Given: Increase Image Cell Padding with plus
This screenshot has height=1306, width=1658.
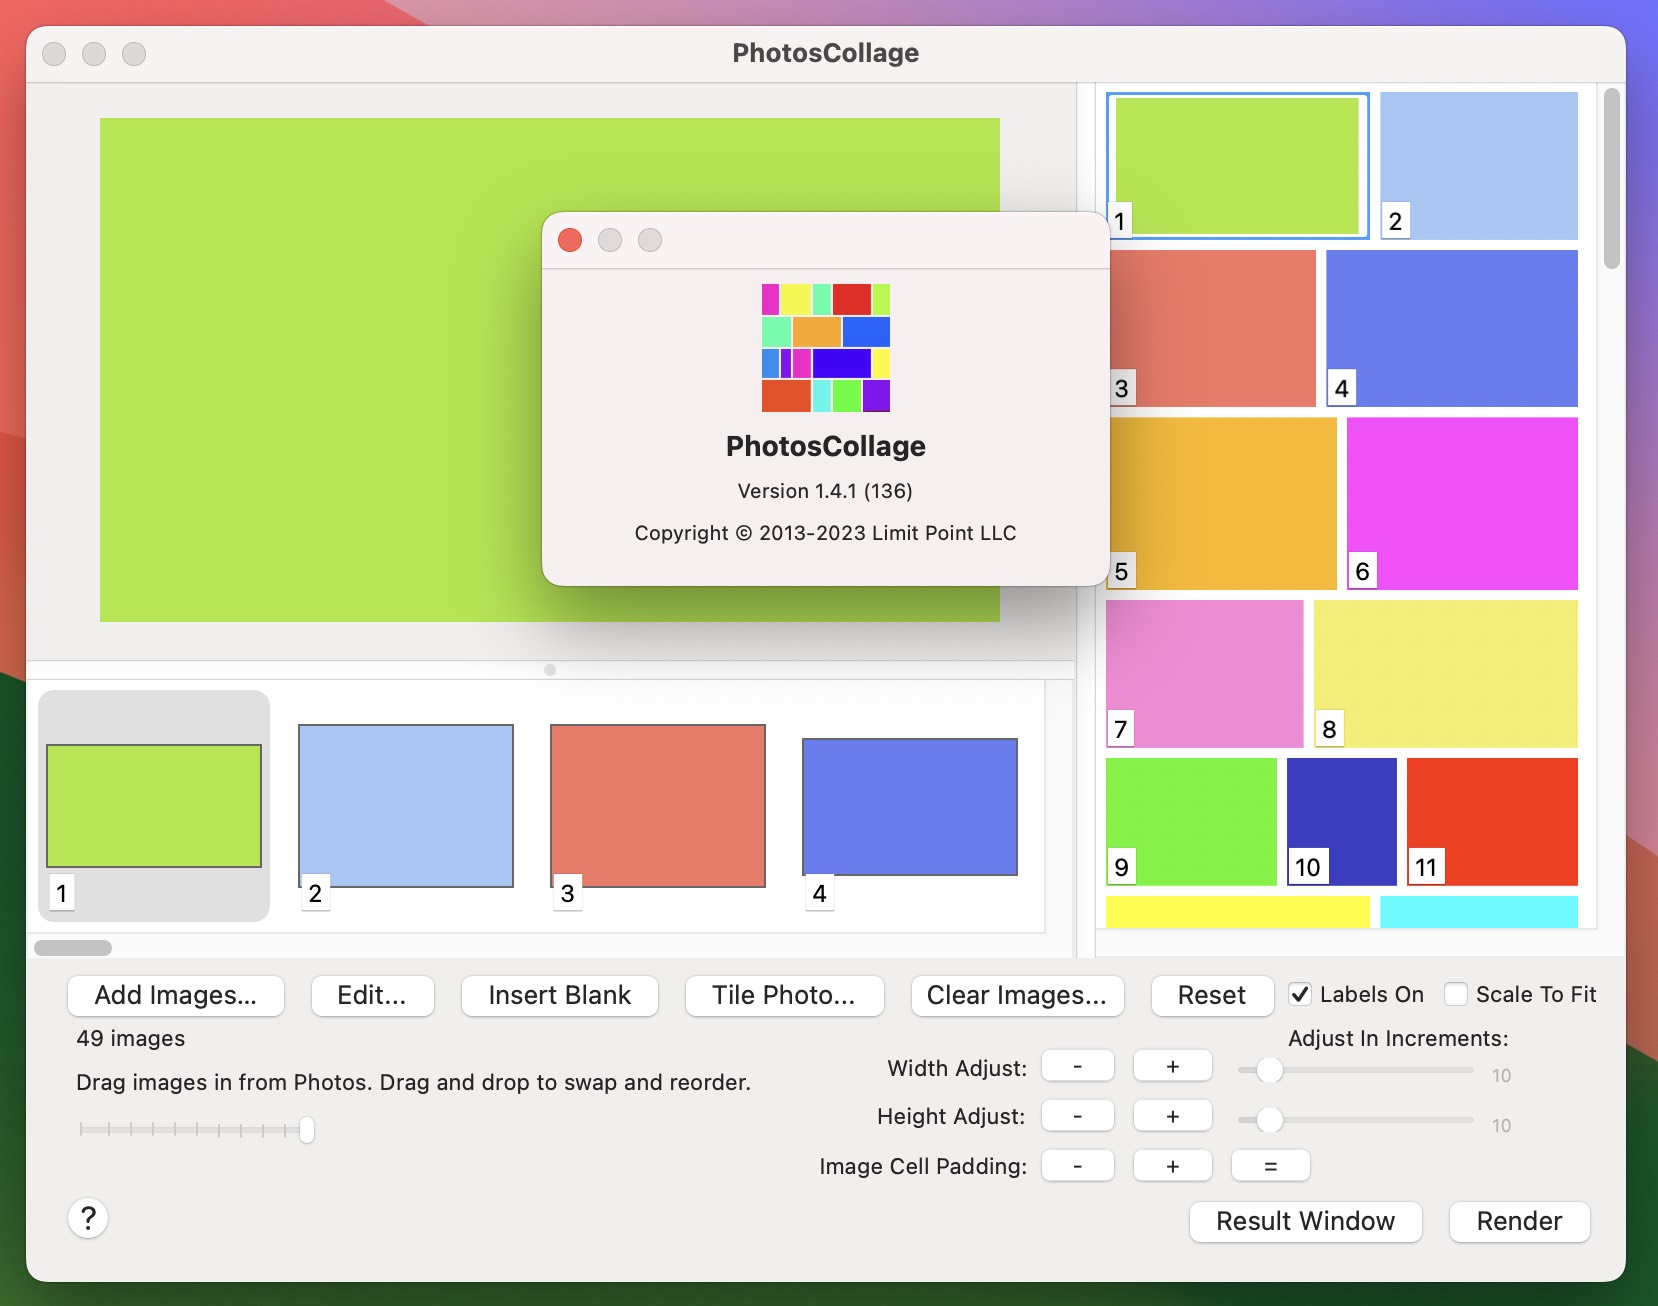Looking at the screenshot, I should click(1173, 1165).
